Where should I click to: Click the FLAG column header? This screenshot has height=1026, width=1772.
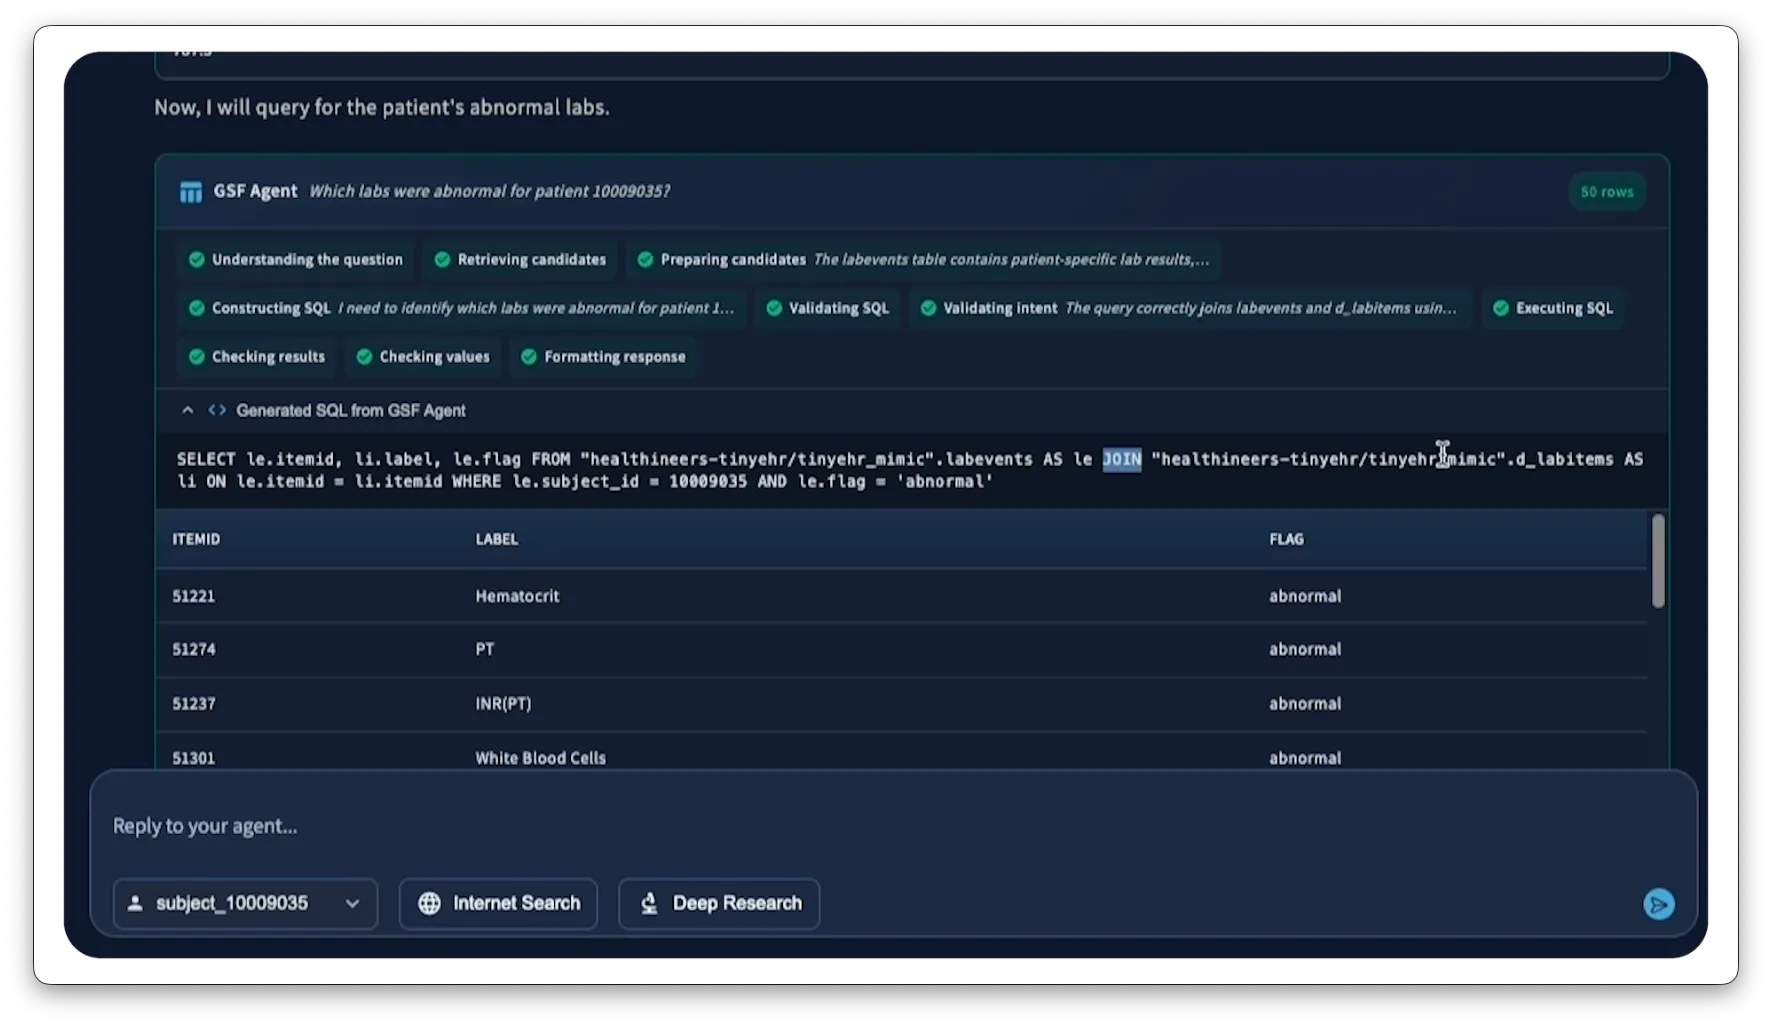(1286, 539)
